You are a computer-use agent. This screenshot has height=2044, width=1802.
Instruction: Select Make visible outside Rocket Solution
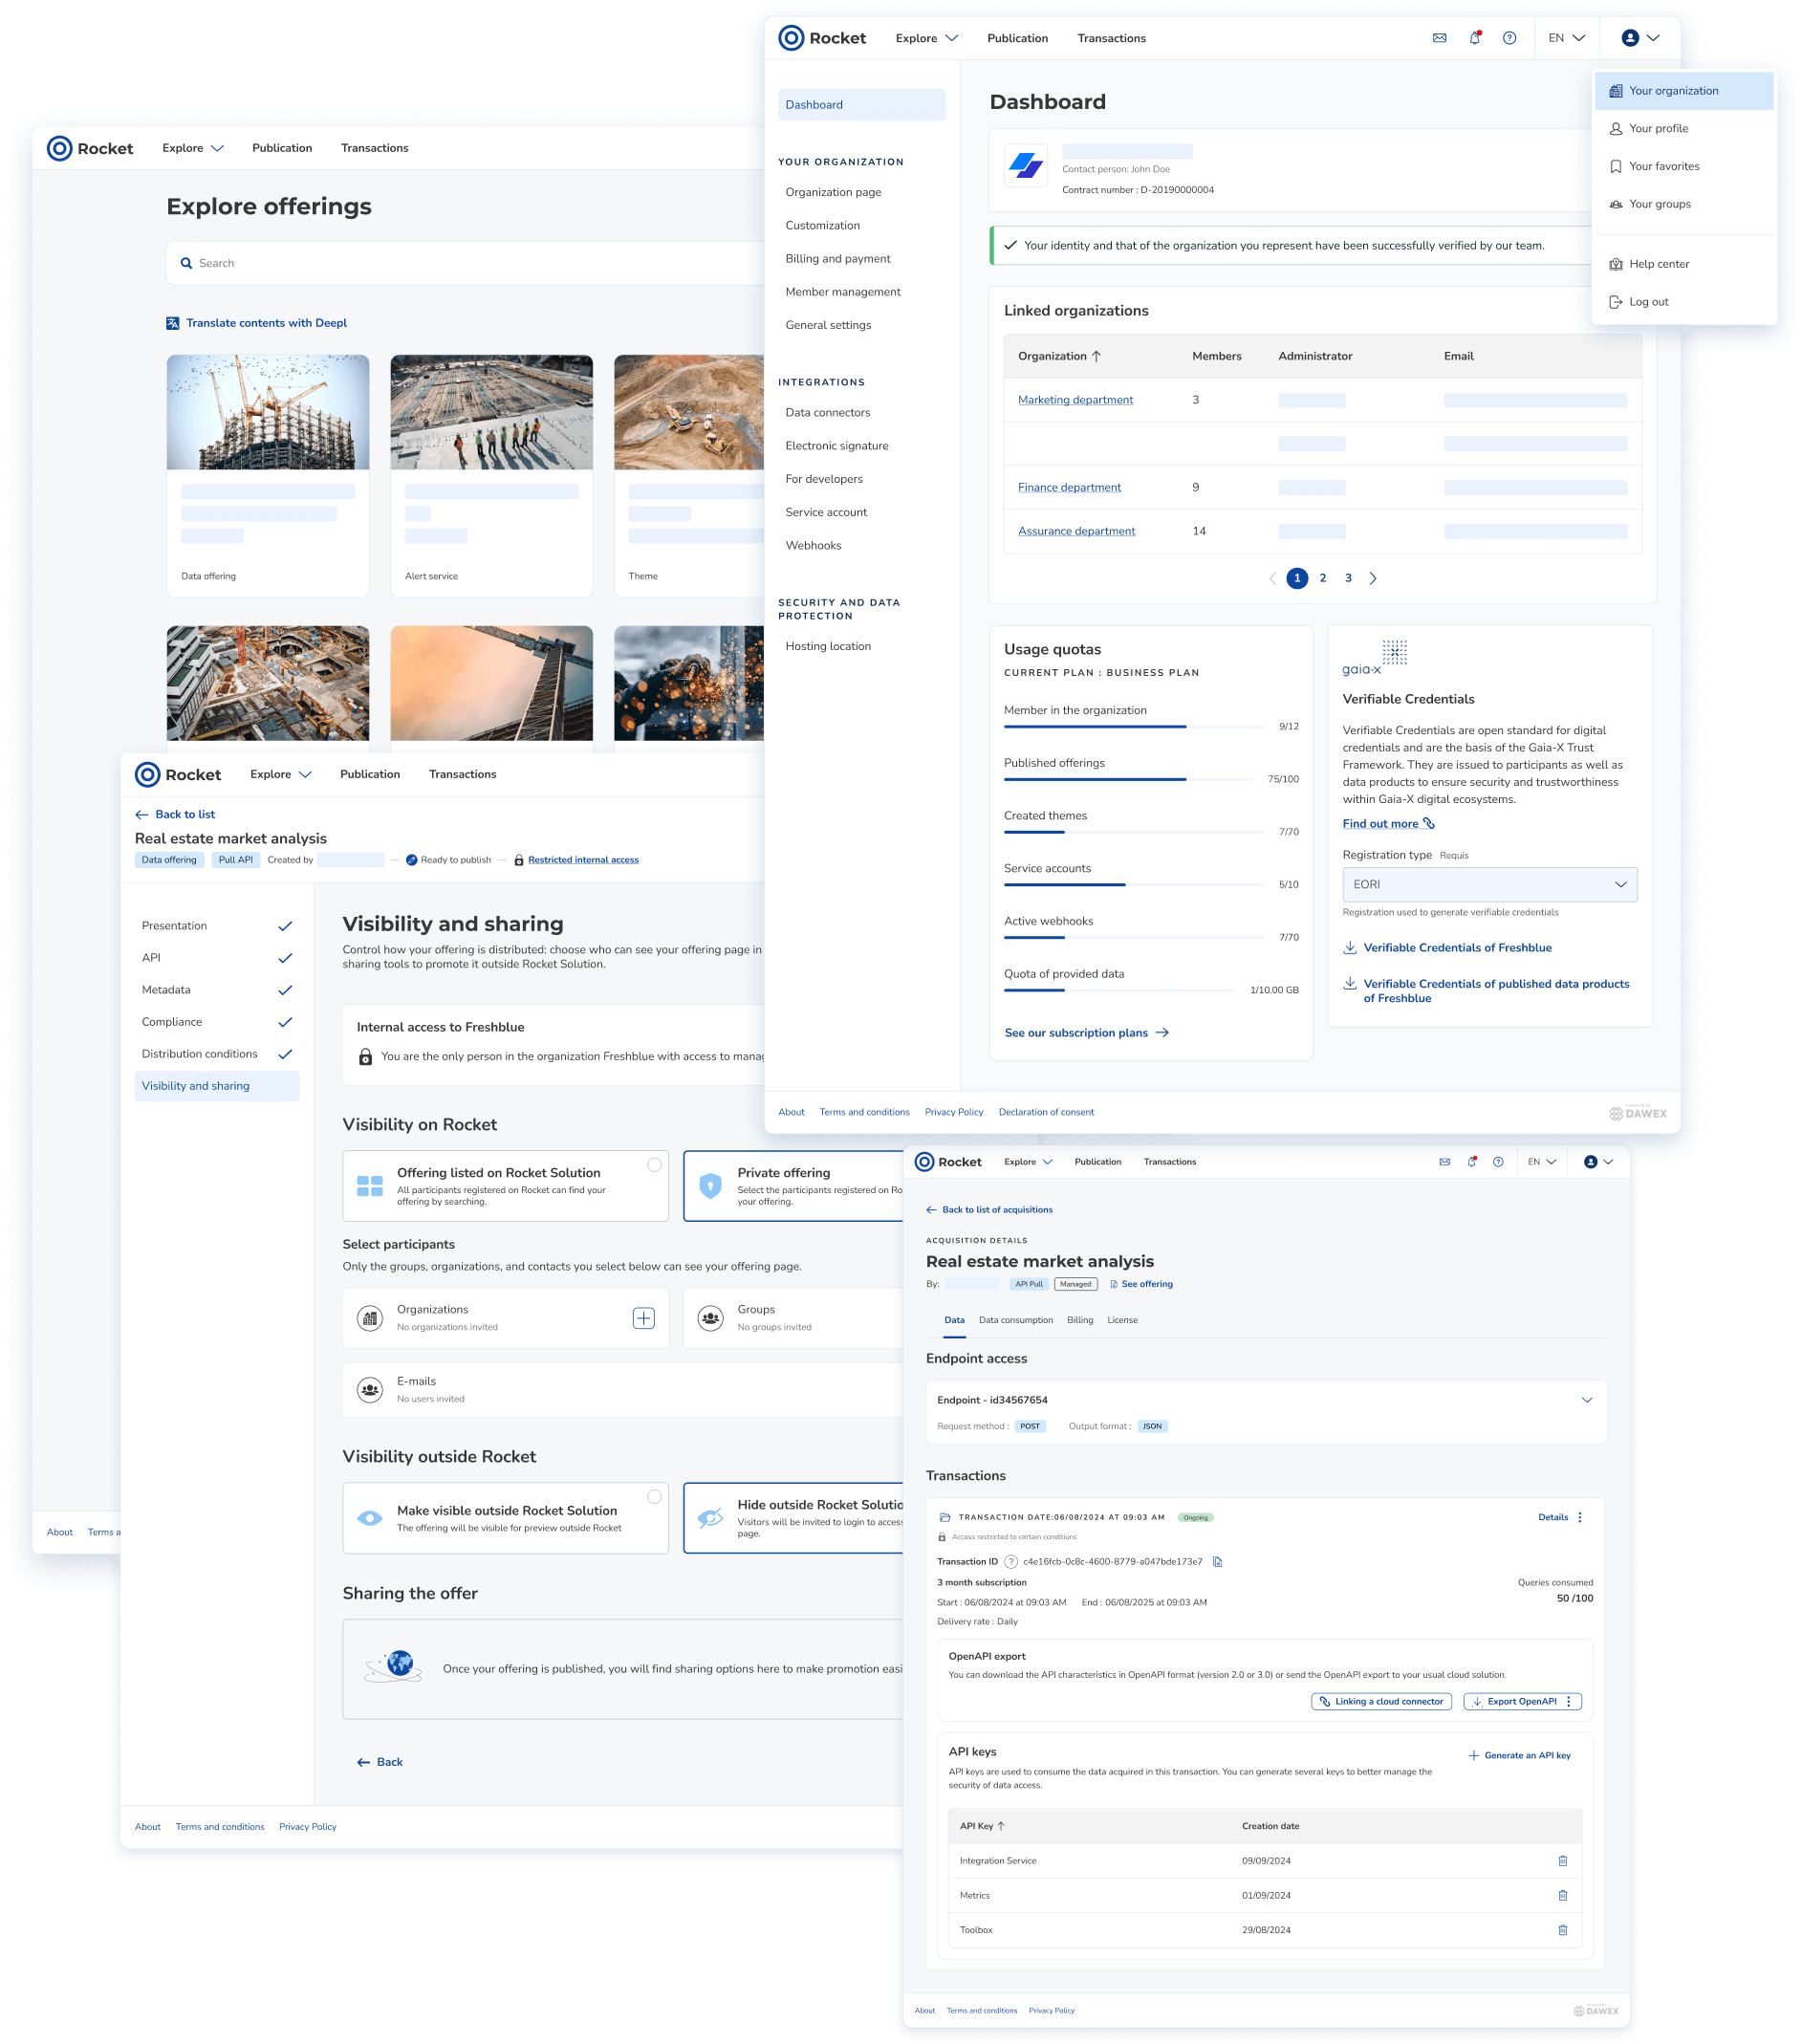pyautogui.click(x=507, y=1518)
